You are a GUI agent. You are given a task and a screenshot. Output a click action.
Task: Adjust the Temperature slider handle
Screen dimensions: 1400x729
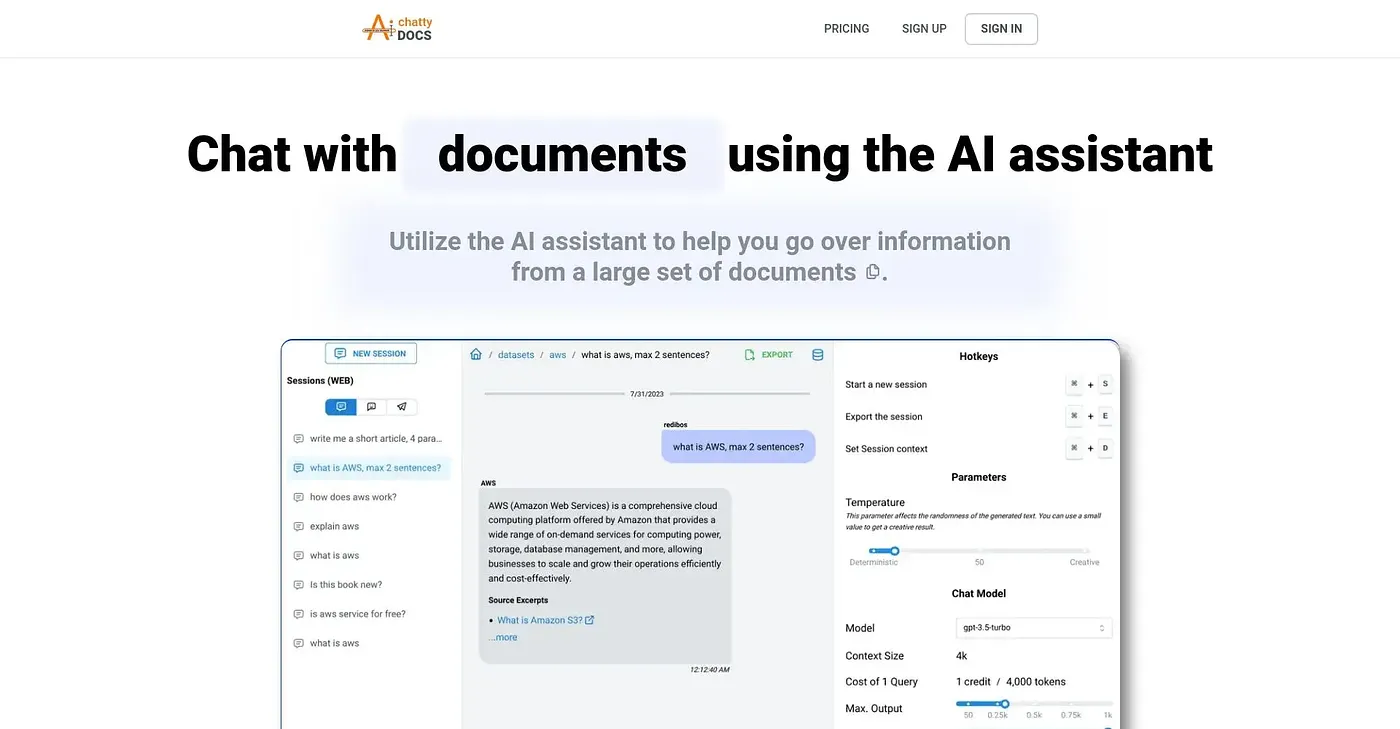click(895, 551)
